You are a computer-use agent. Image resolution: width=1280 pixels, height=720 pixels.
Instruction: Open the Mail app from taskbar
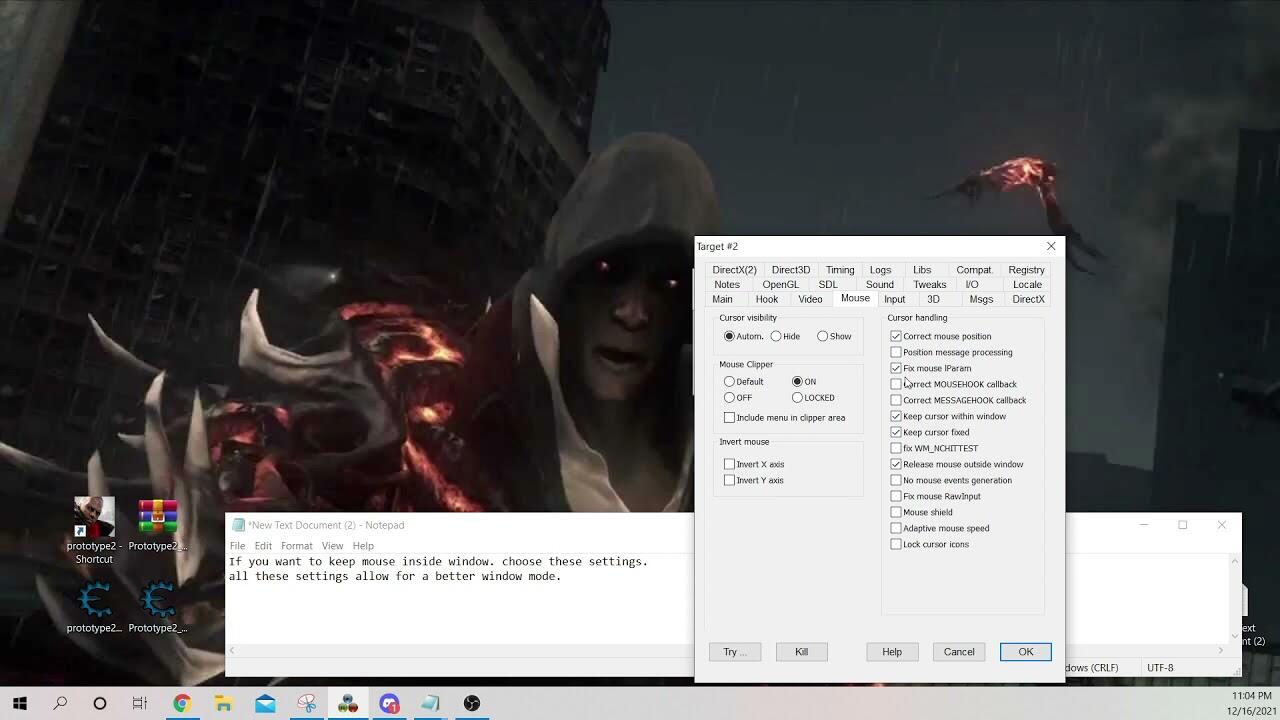click(265, 704)
